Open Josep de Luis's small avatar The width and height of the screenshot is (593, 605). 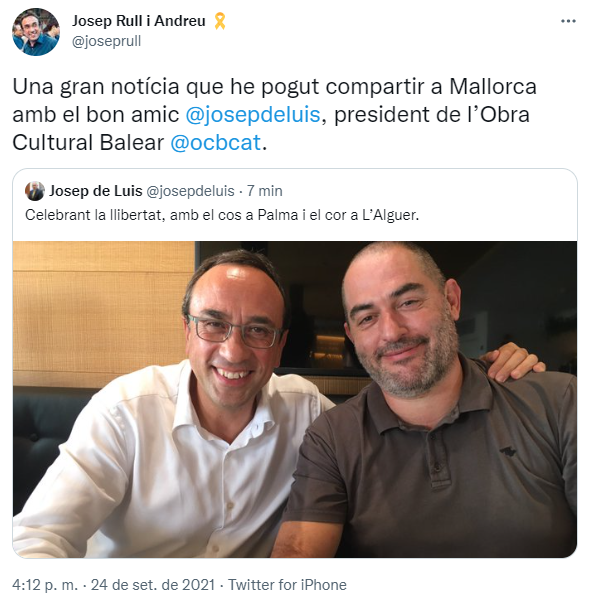pyautogui.click(x=35, y=191)
